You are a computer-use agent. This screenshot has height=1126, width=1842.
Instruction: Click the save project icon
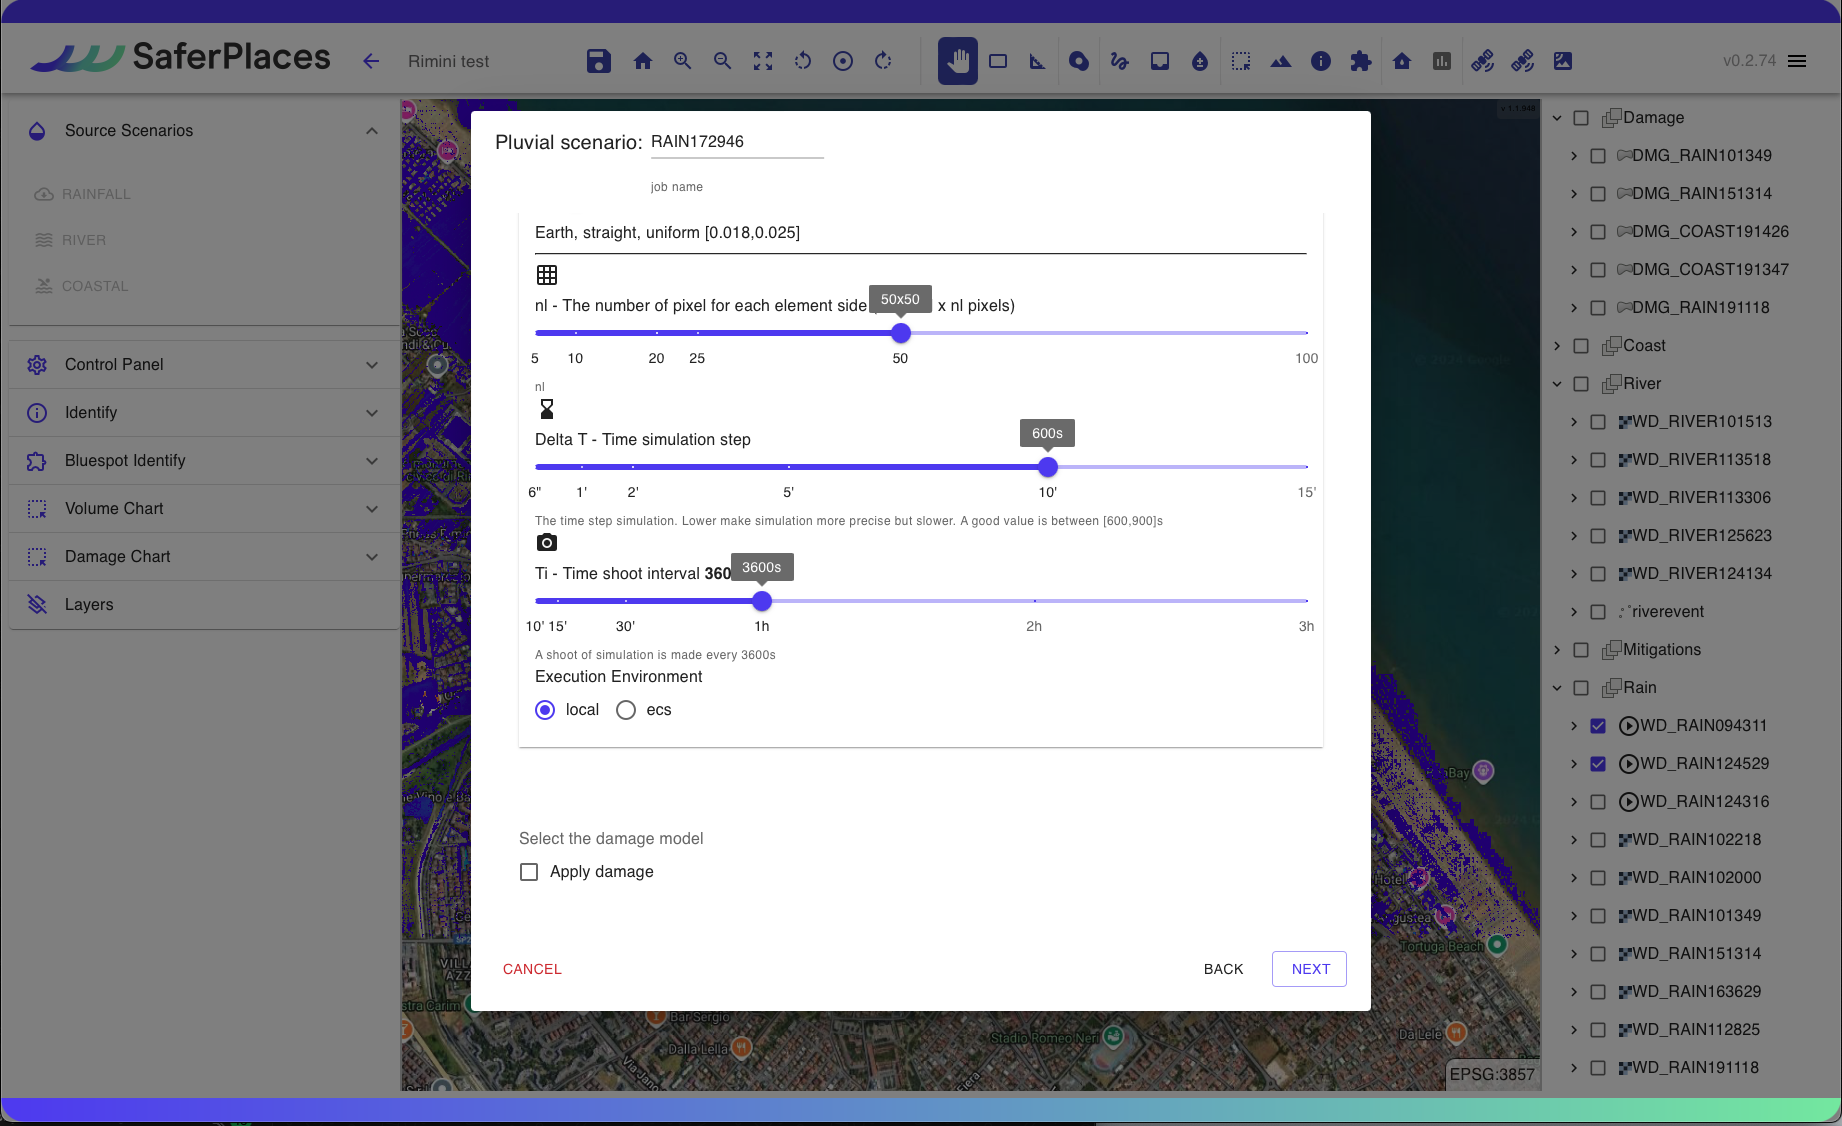[598, 61]
